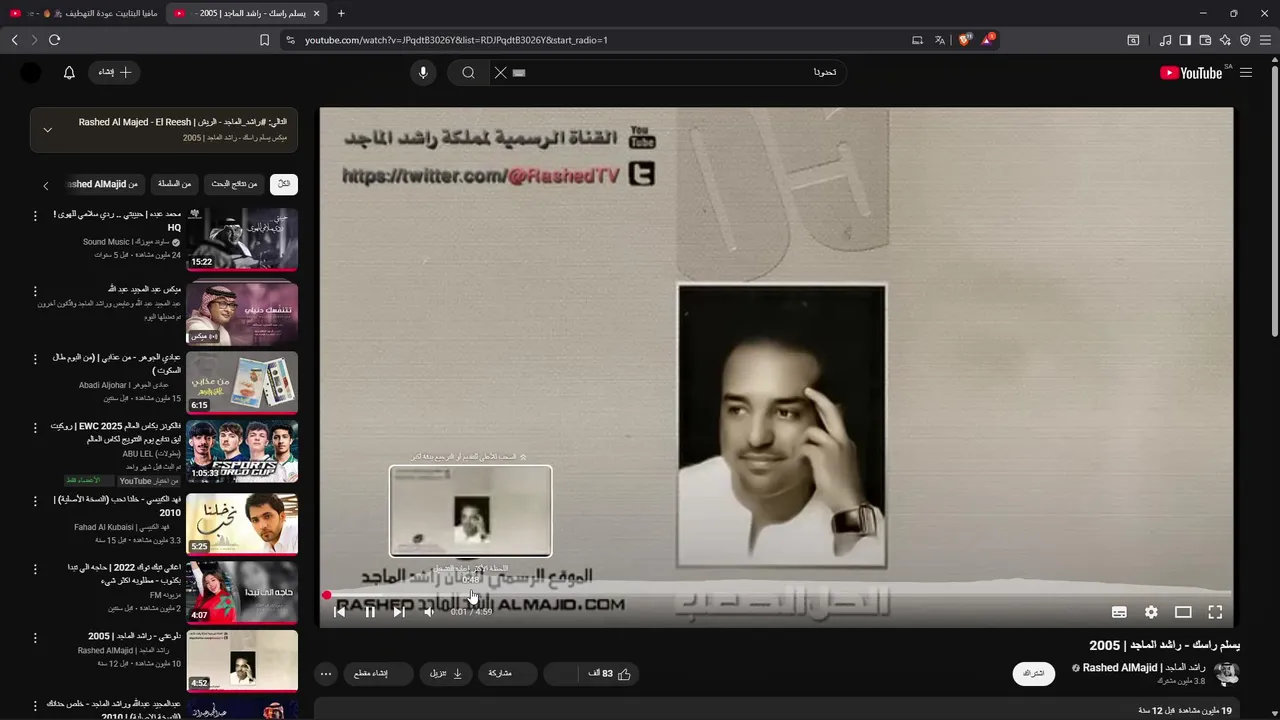Open the Brave VPN shield icon

coord(1245,40)
